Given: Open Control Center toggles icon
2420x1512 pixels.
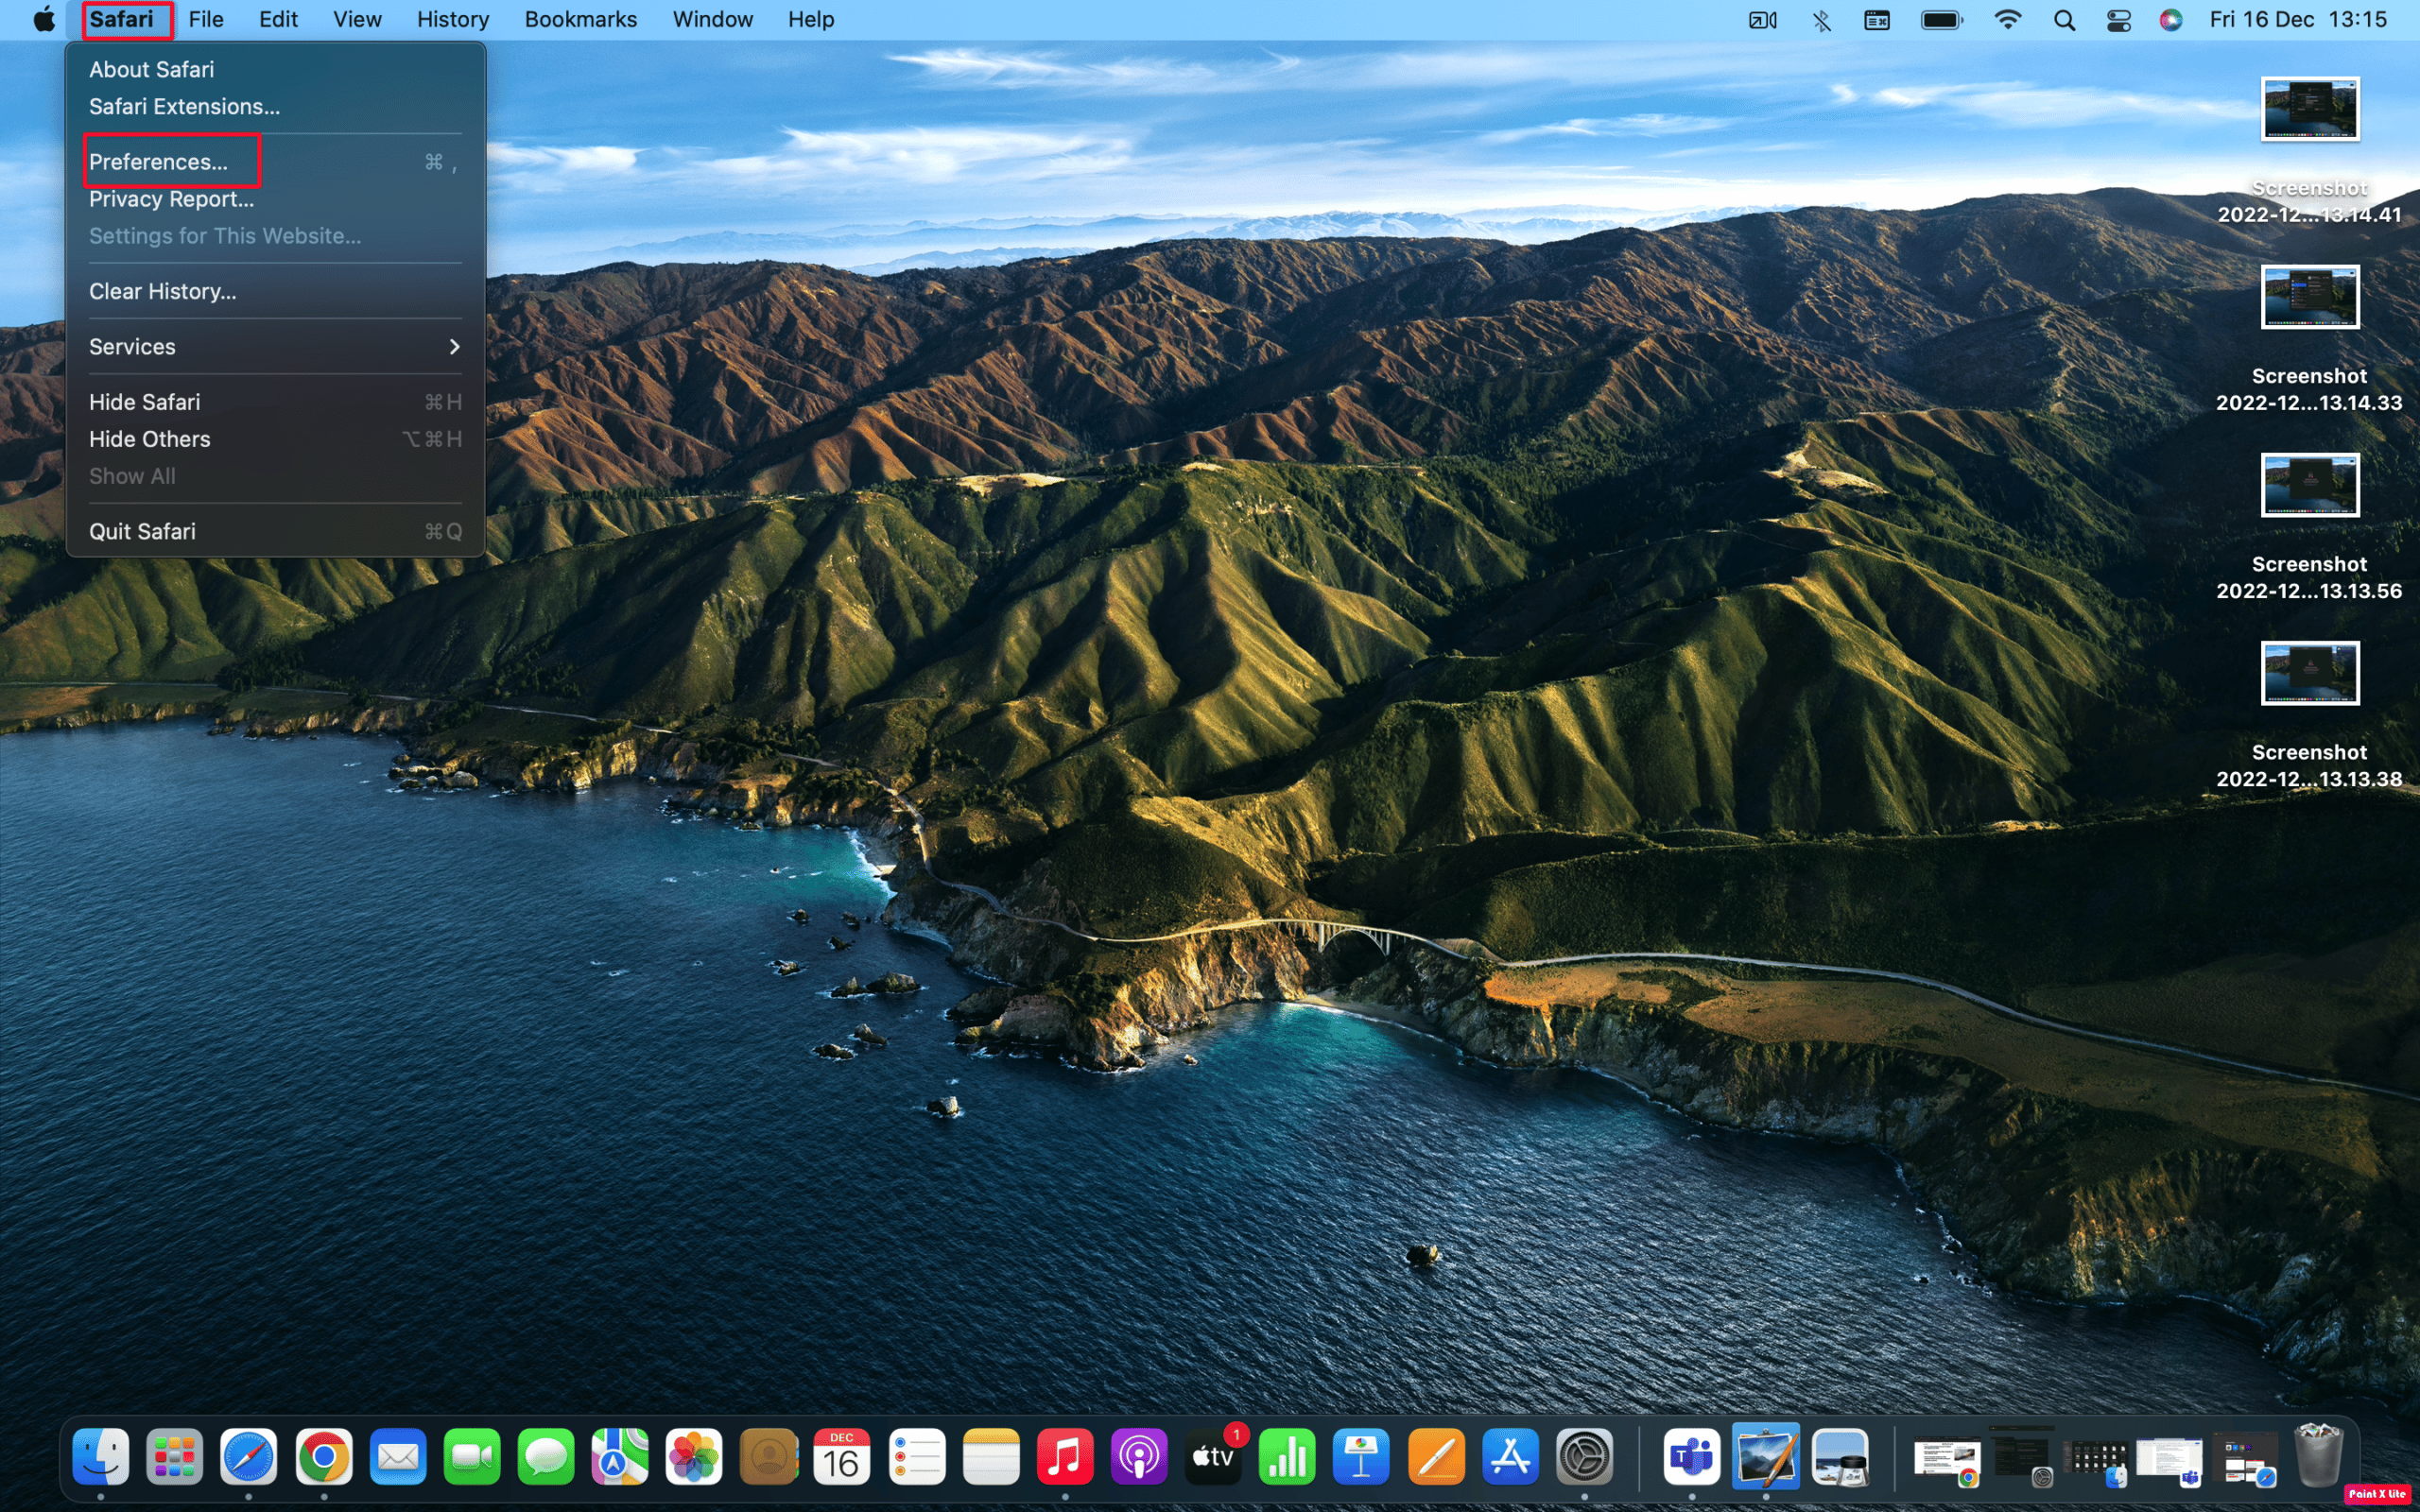Looking at the screenshot, I should click(x=2118, y=20).
